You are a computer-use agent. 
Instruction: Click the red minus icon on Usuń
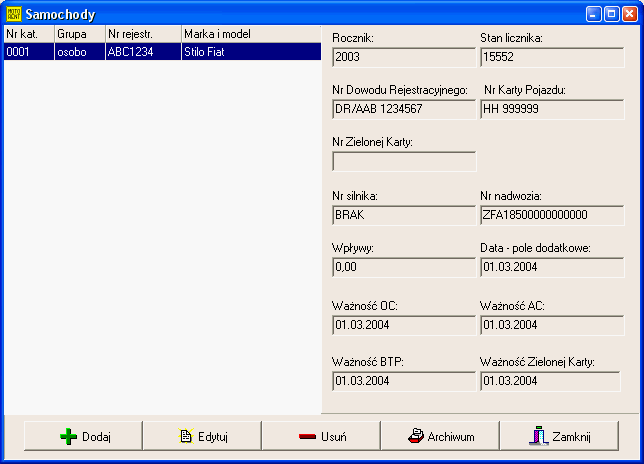coord(308,437)
